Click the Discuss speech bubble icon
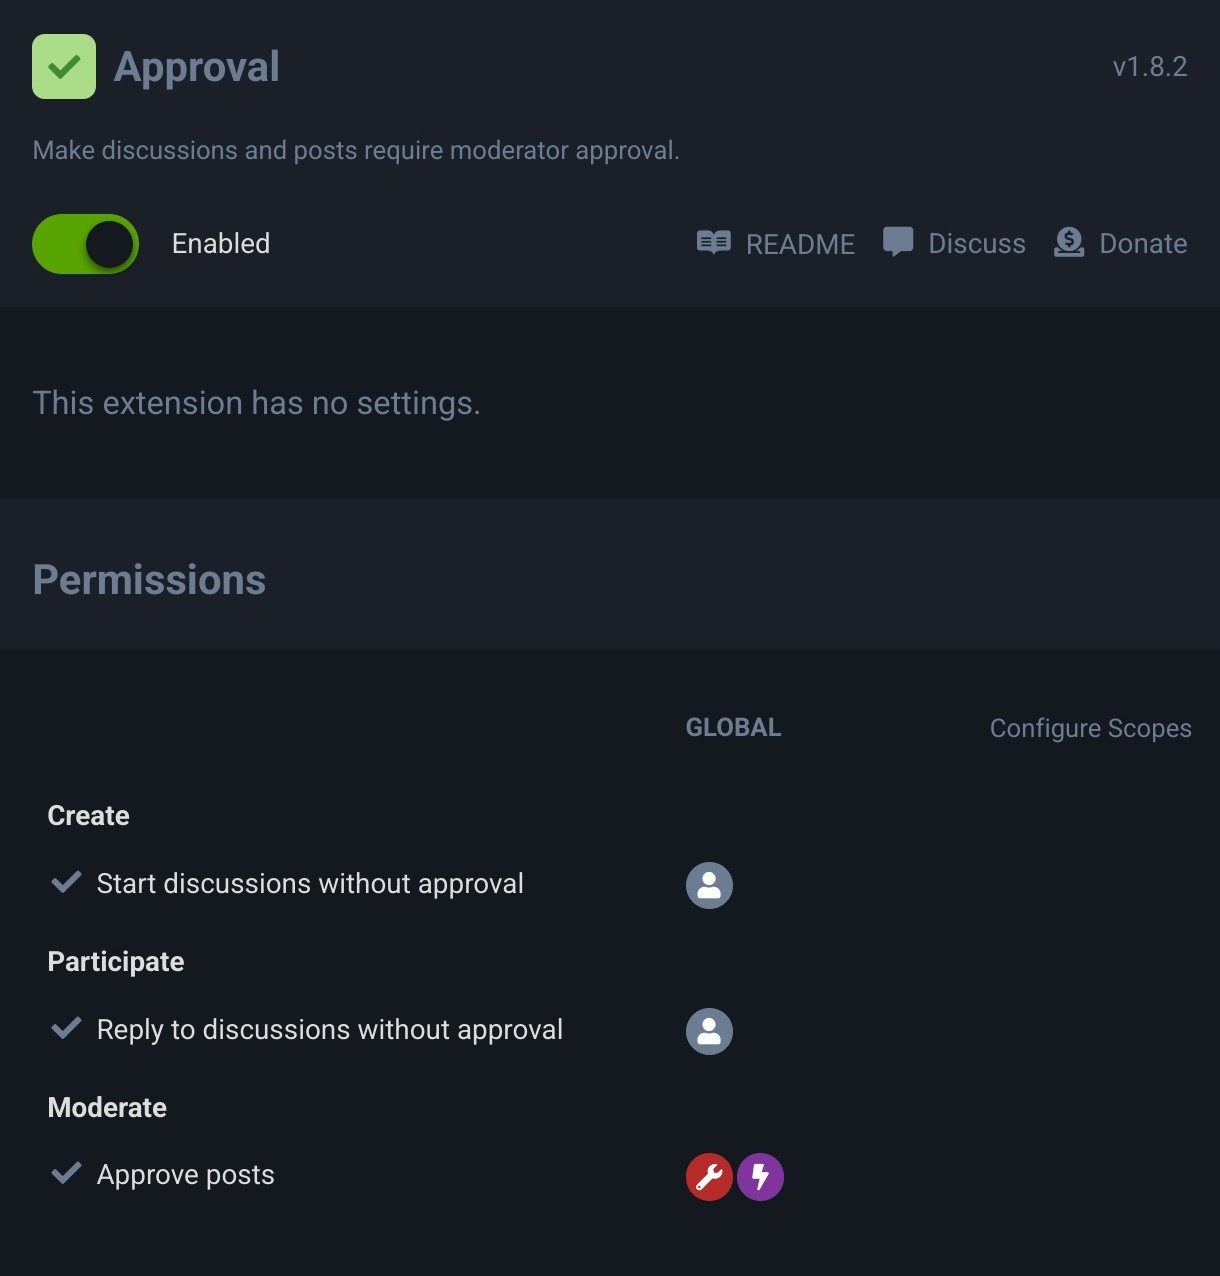The image size is (1220, 1276). pos(898,242)
